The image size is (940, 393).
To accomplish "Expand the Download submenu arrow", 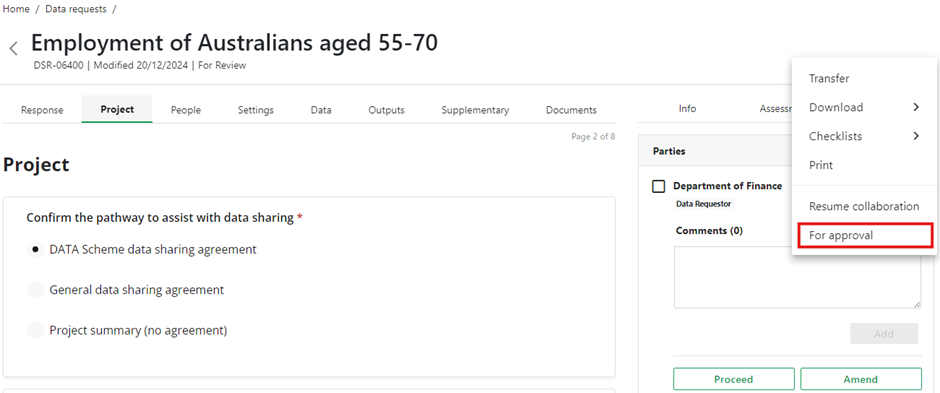I will (x=916, y=107).
